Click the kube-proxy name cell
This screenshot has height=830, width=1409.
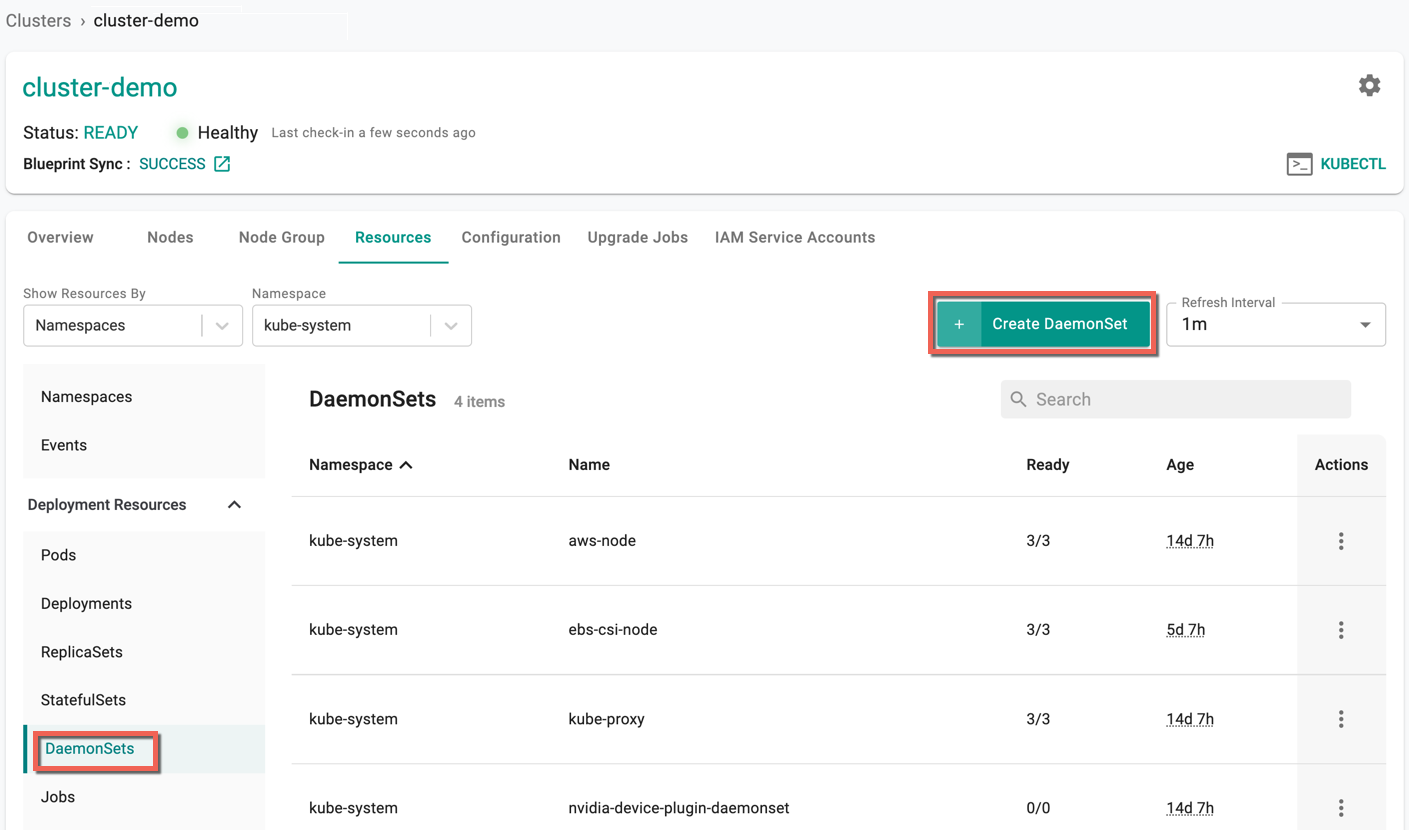coord(606,719)
